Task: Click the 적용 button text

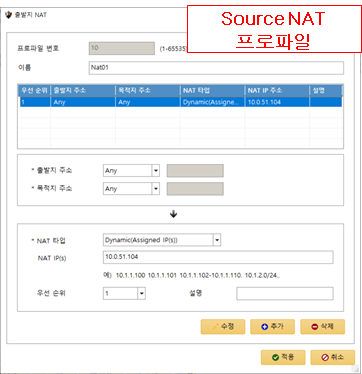Action: tap(288, 357)
